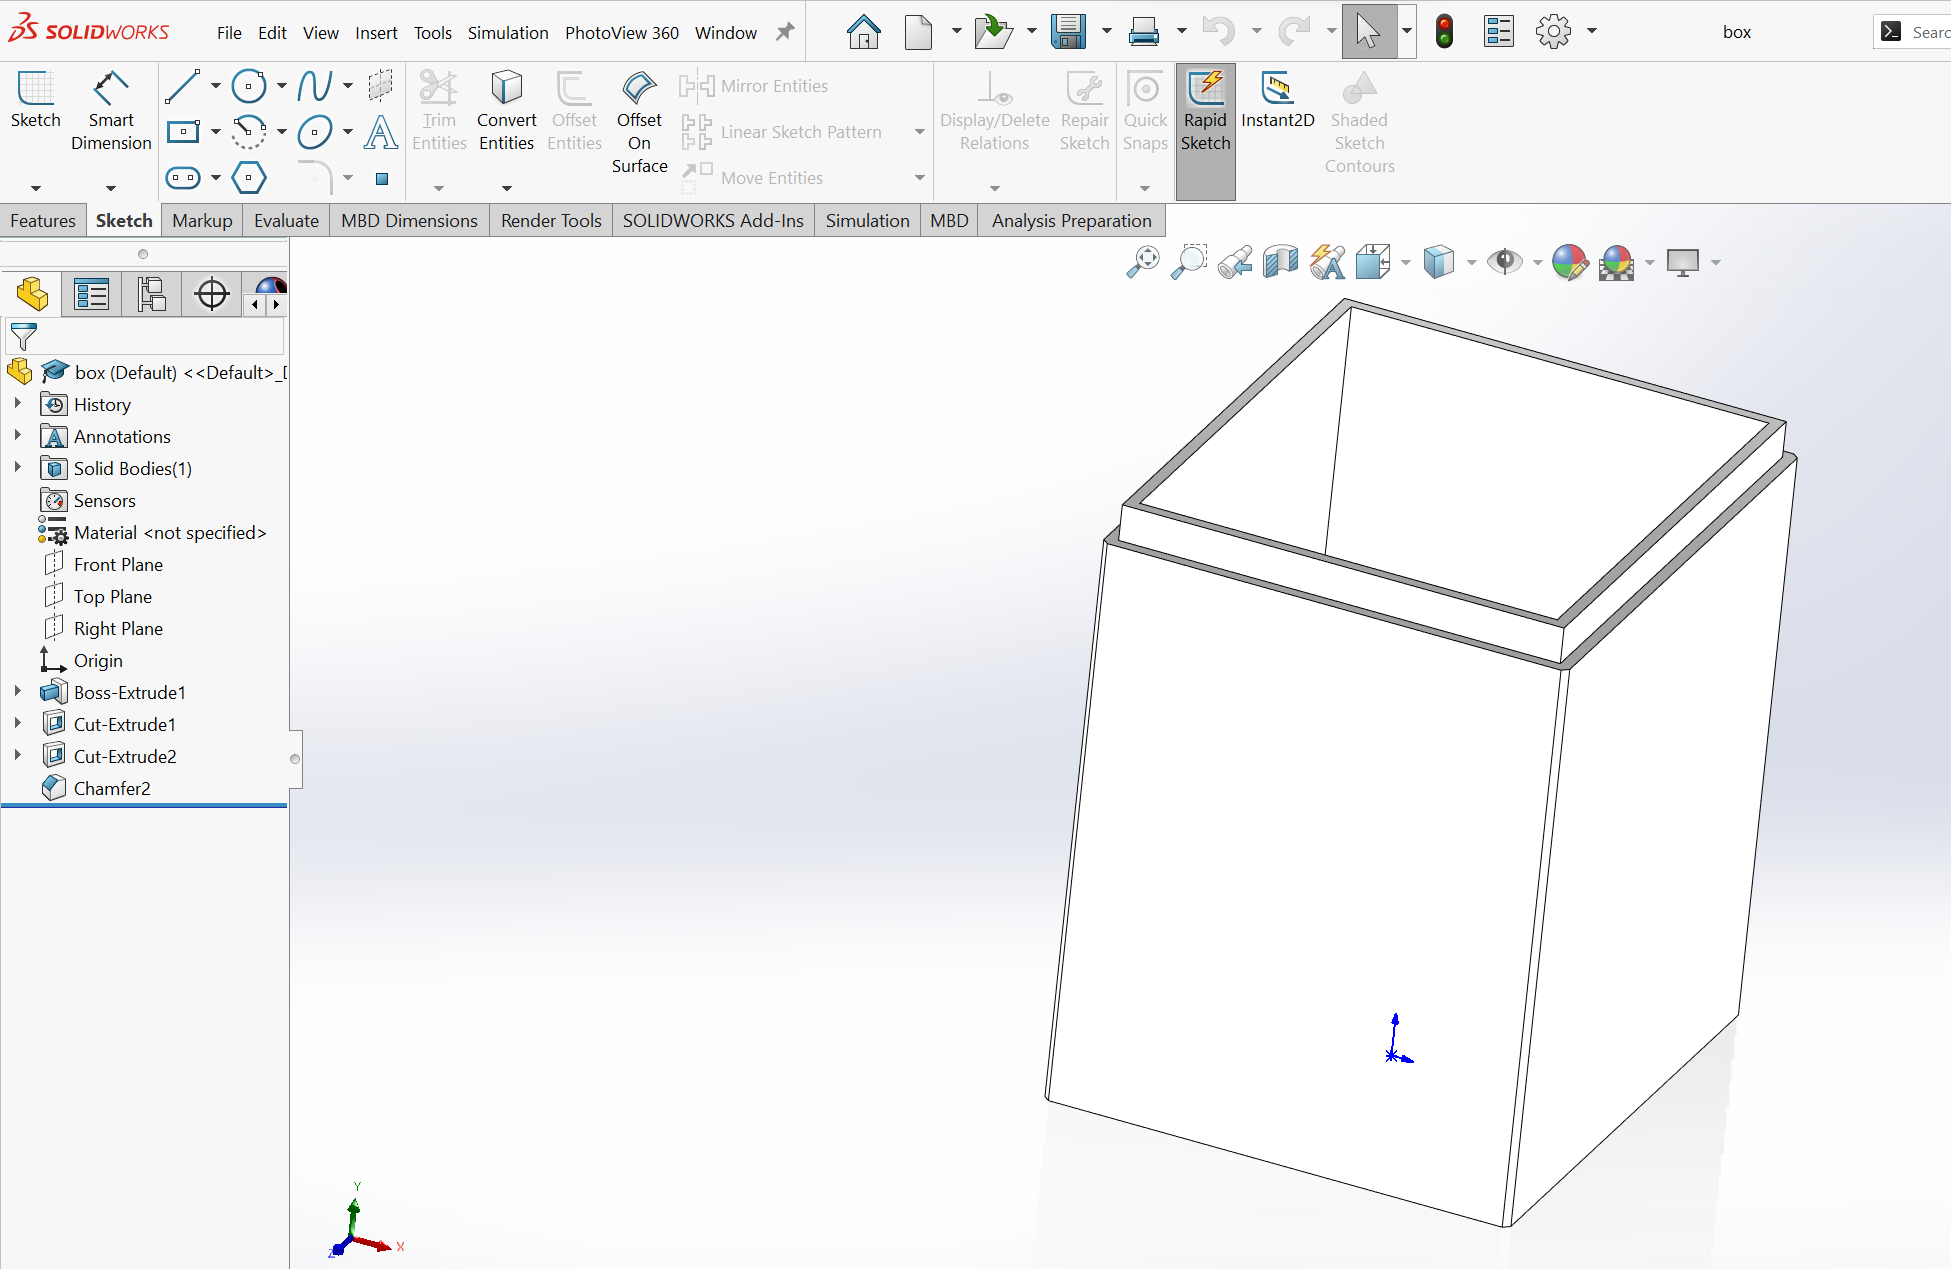Expand the Boss-Extrude1 feature

click(17, 692)
